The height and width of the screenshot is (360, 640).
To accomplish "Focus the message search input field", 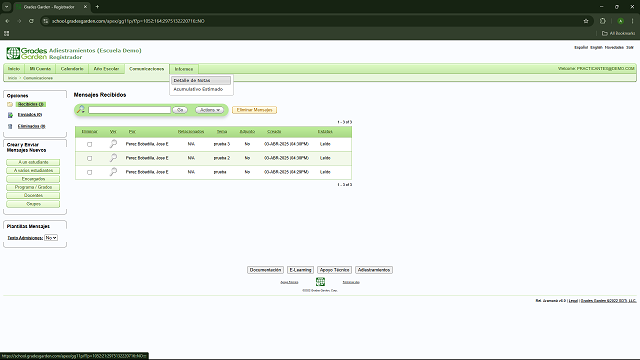I will pyautogui.click(x=129, y=110).
